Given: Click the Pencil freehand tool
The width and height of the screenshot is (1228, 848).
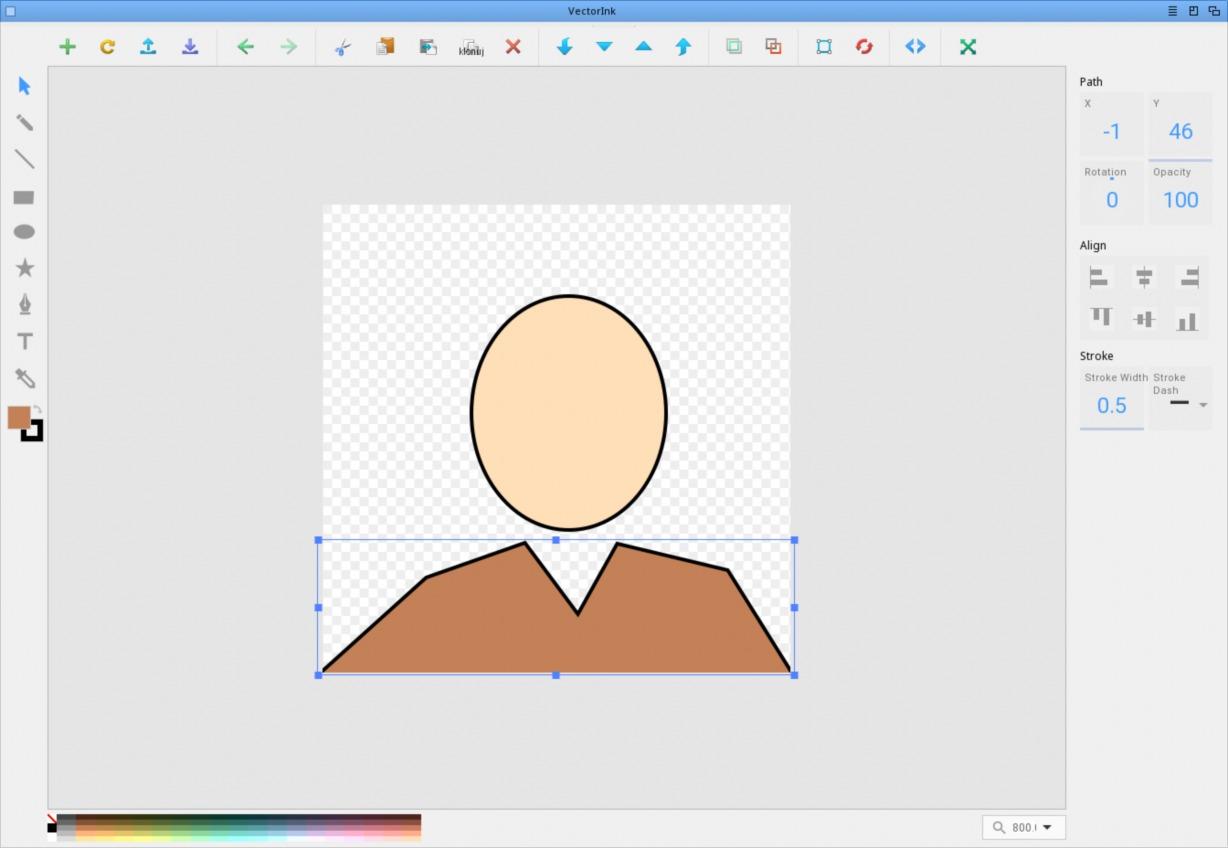Looking at the screenshot, I should pyautogui.click(x=24, y=123).
